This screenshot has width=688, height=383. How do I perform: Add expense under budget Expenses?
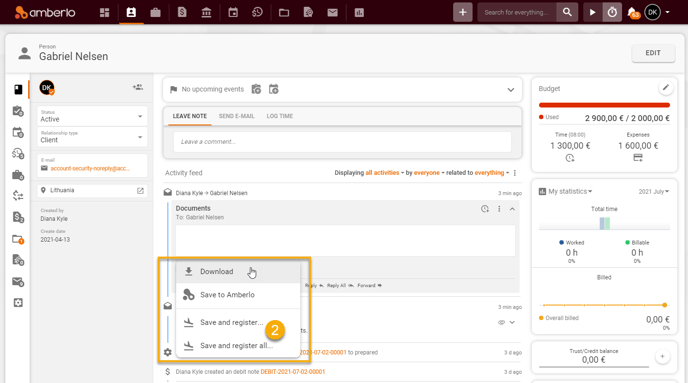638,158
